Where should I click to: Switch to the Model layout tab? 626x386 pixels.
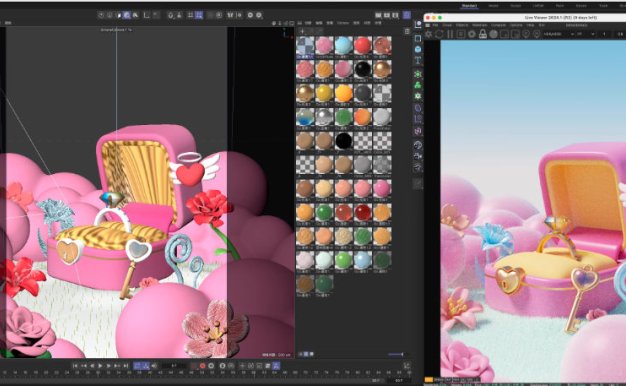(x=493, y=6)
